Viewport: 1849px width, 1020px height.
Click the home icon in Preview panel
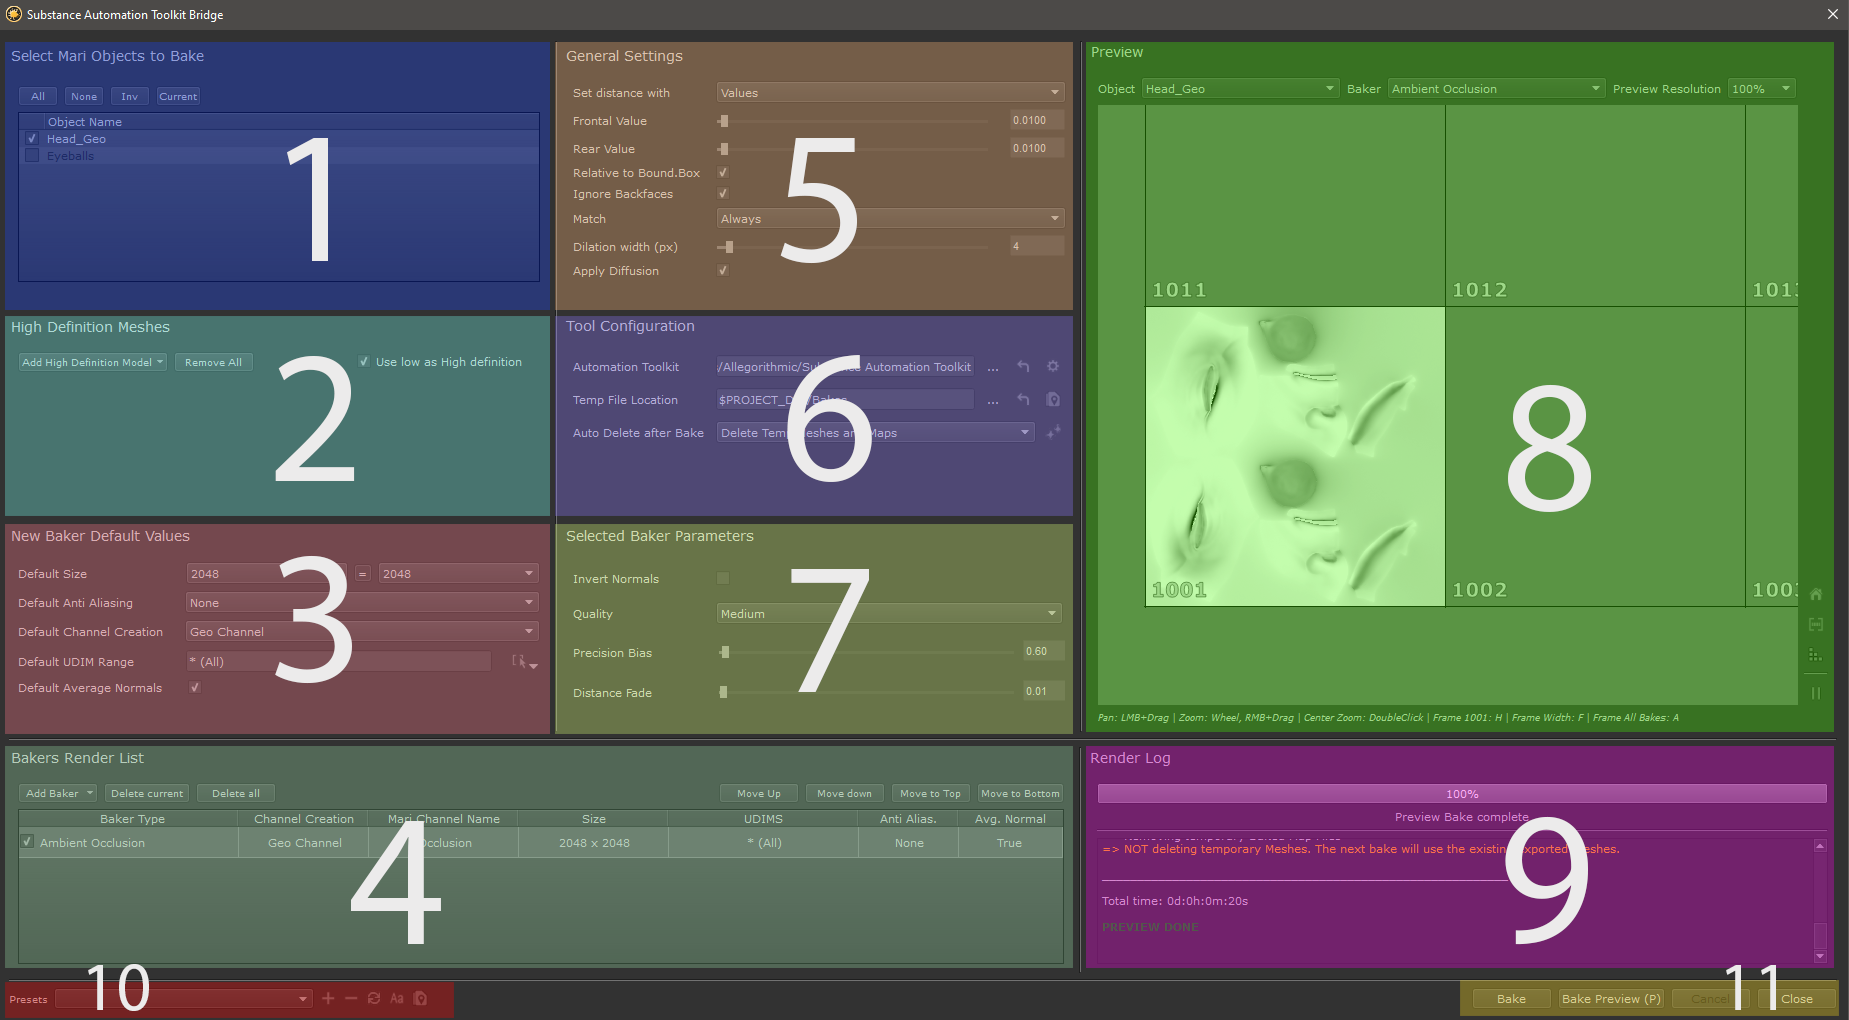[1816, 594]
